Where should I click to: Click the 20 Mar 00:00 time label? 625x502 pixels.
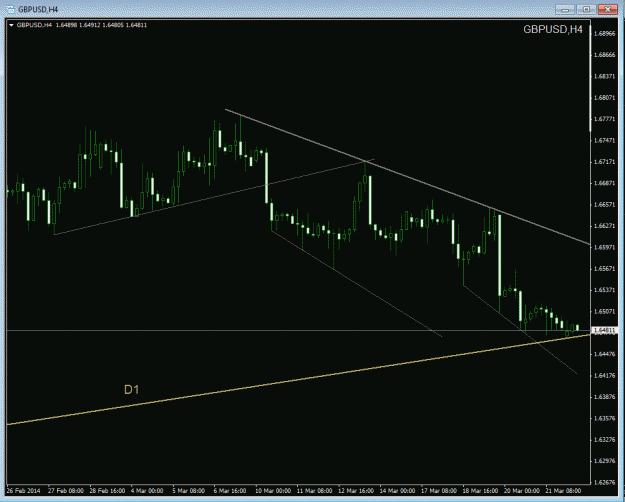[522, 490]
